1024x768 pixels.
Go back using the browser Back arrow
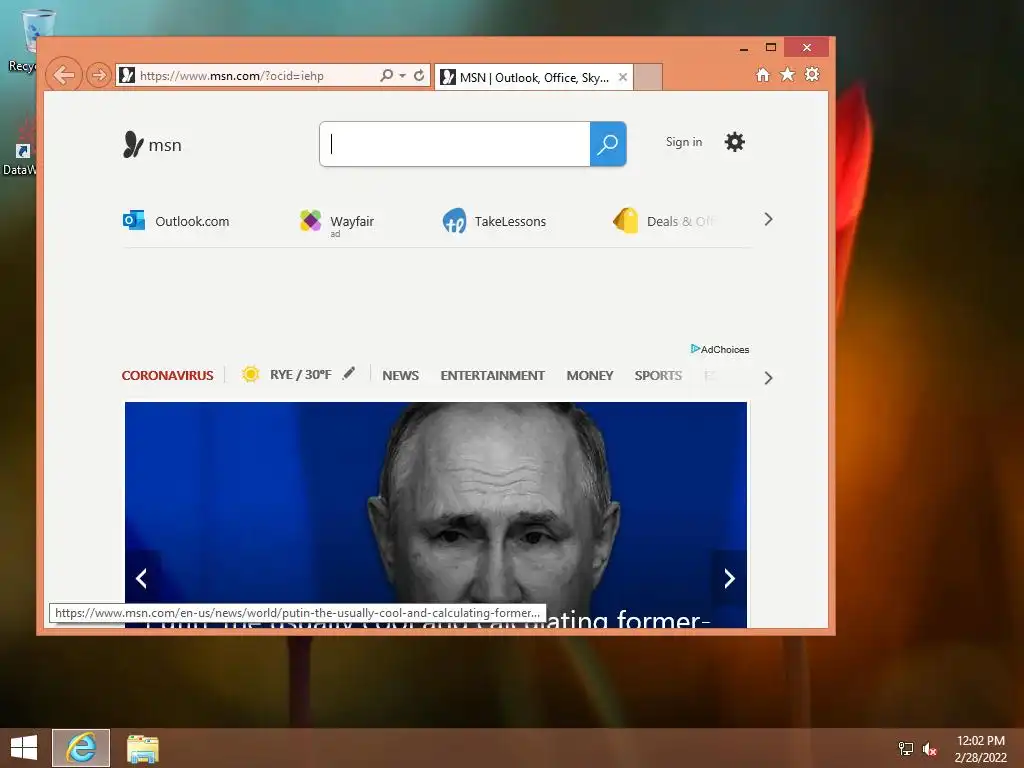tap(63, 75)
